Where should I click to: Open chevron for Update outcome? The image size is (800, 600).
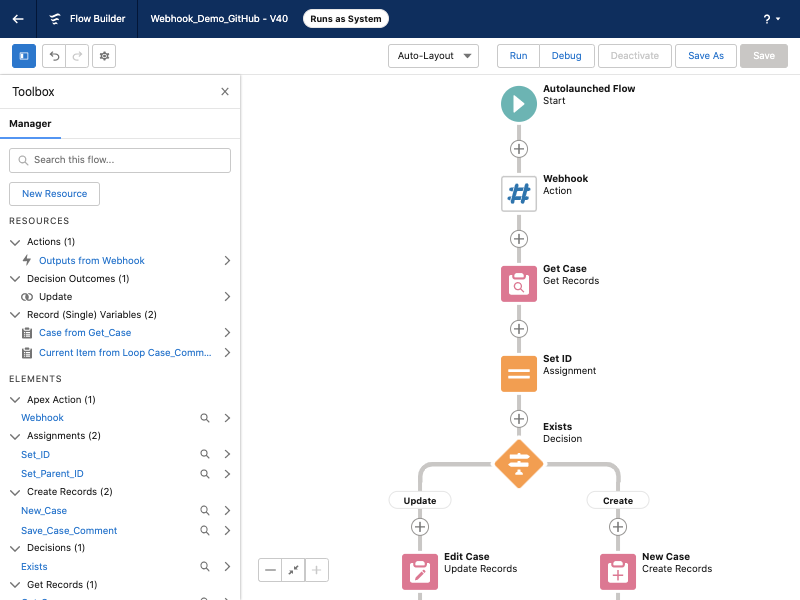[x=228, y=297]
